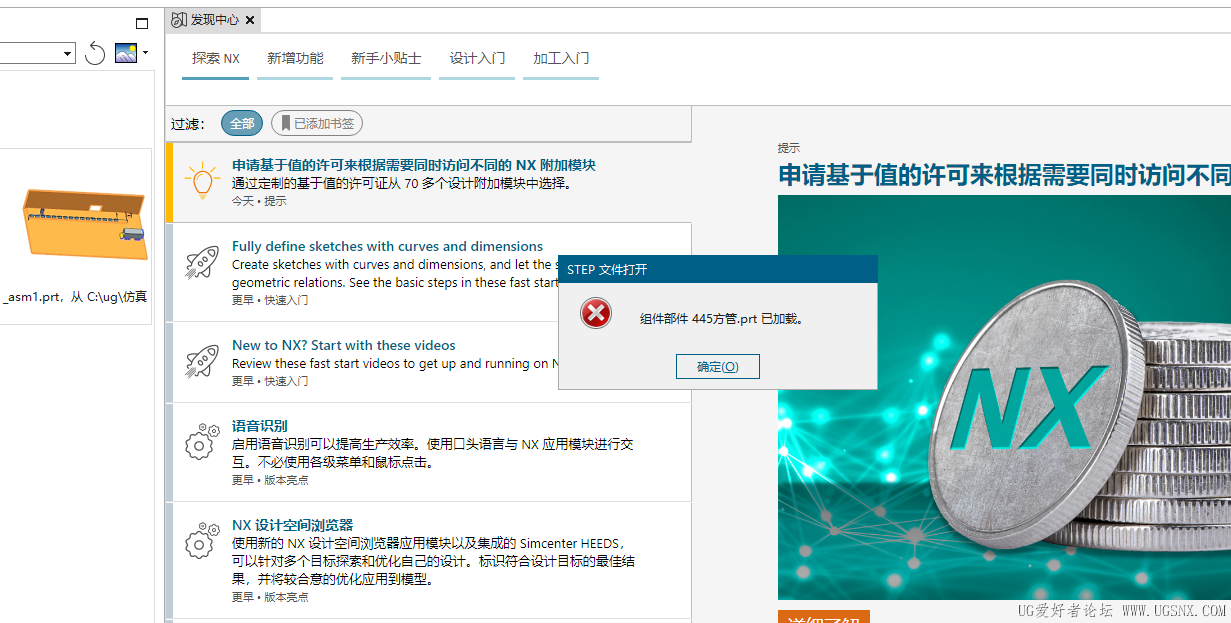1231x623 pixels.
Task: Open the Fully define sketches article link
Action: coord(386,246)
